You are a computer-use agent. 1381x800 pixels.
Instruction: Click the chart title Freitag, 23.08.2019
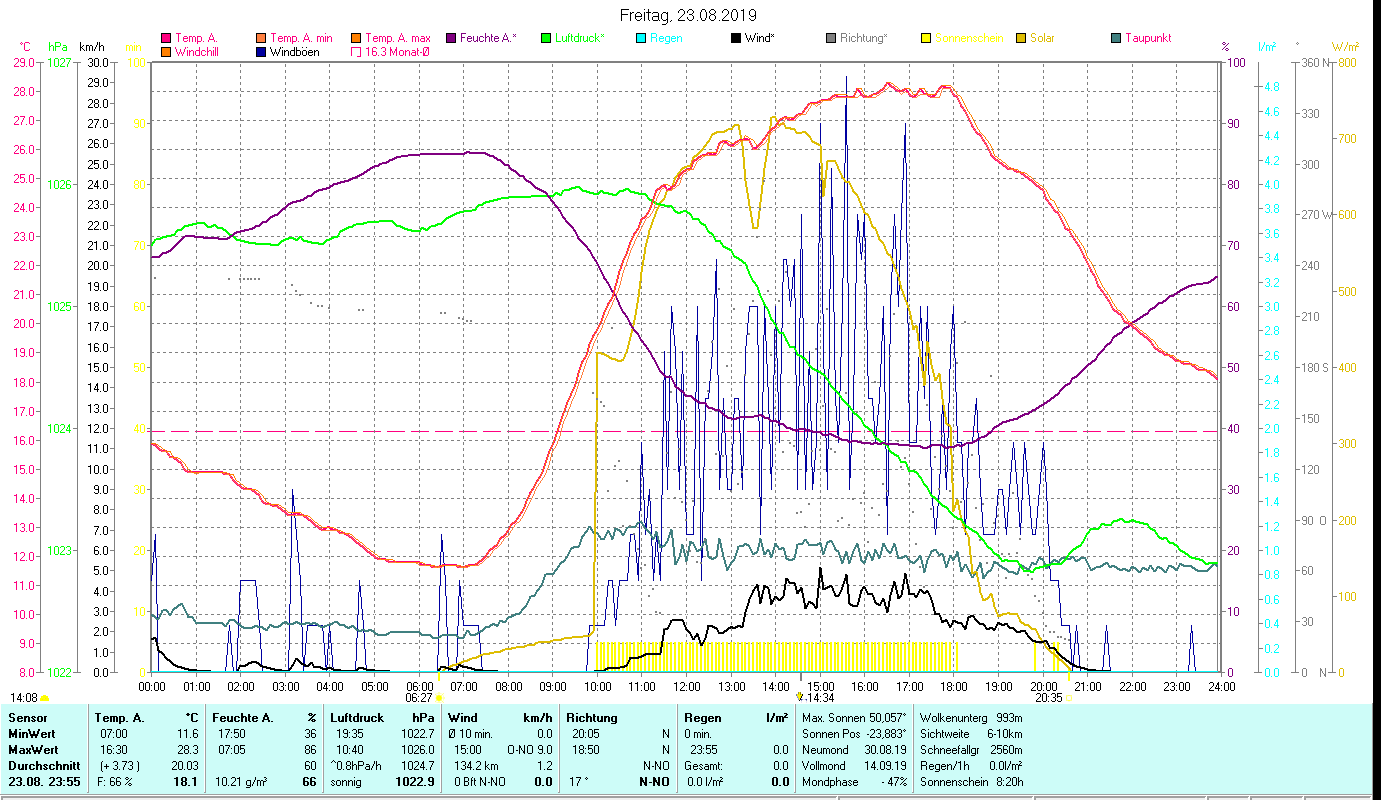coord(688,15)
